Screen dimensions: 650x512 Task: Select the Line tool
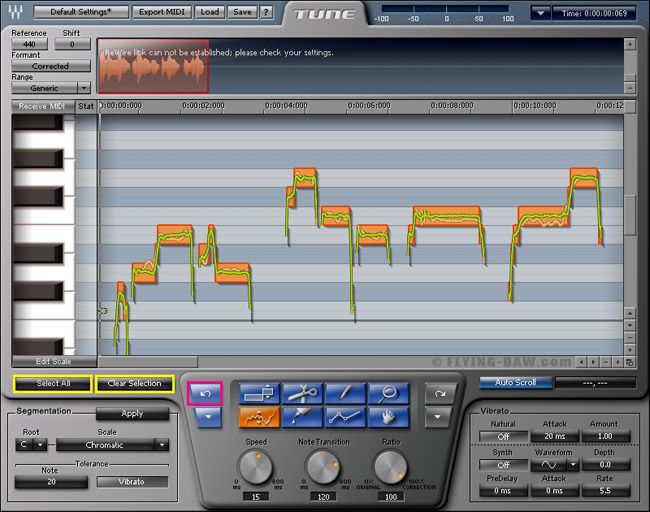pos(345,417)
